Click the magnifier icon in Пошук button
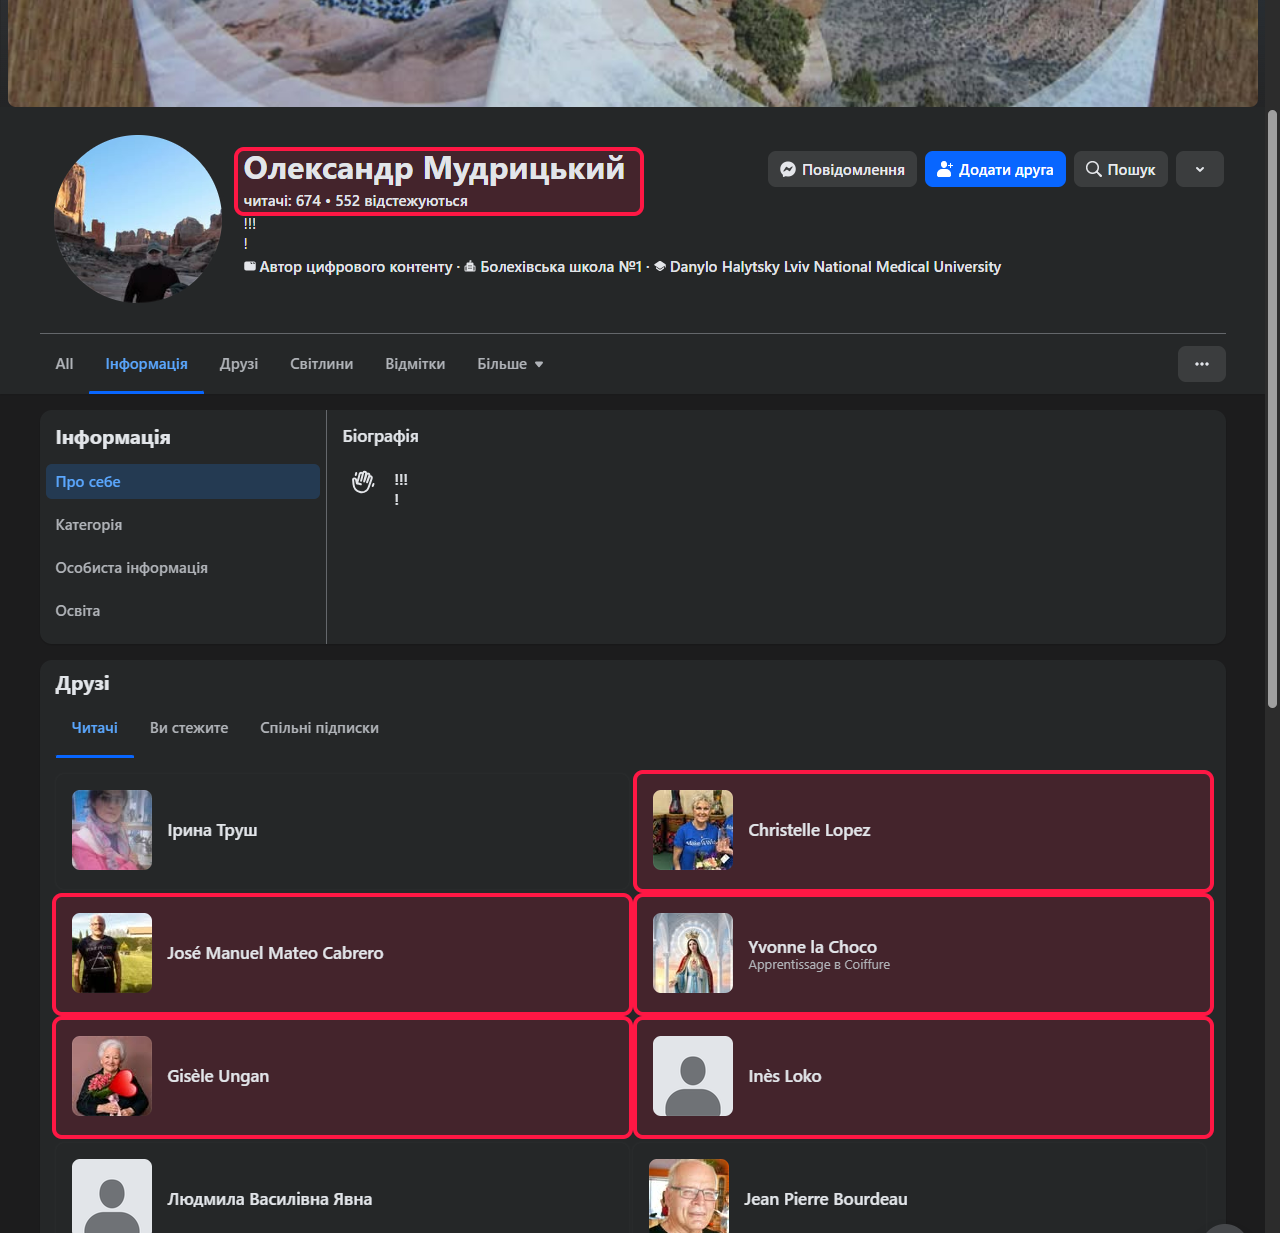Screen dimensions: 1280x1233 coord(1094,169)
